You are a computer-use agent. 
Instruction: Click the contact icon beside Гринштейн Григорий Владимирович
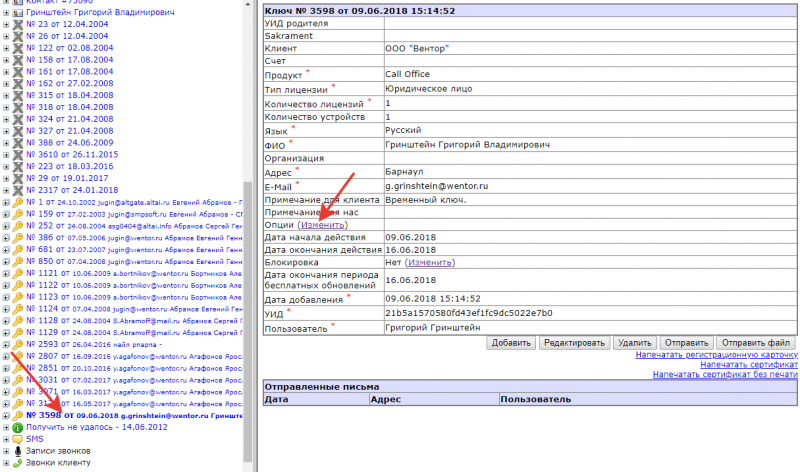pyautogui.click(x=18, y=12)
